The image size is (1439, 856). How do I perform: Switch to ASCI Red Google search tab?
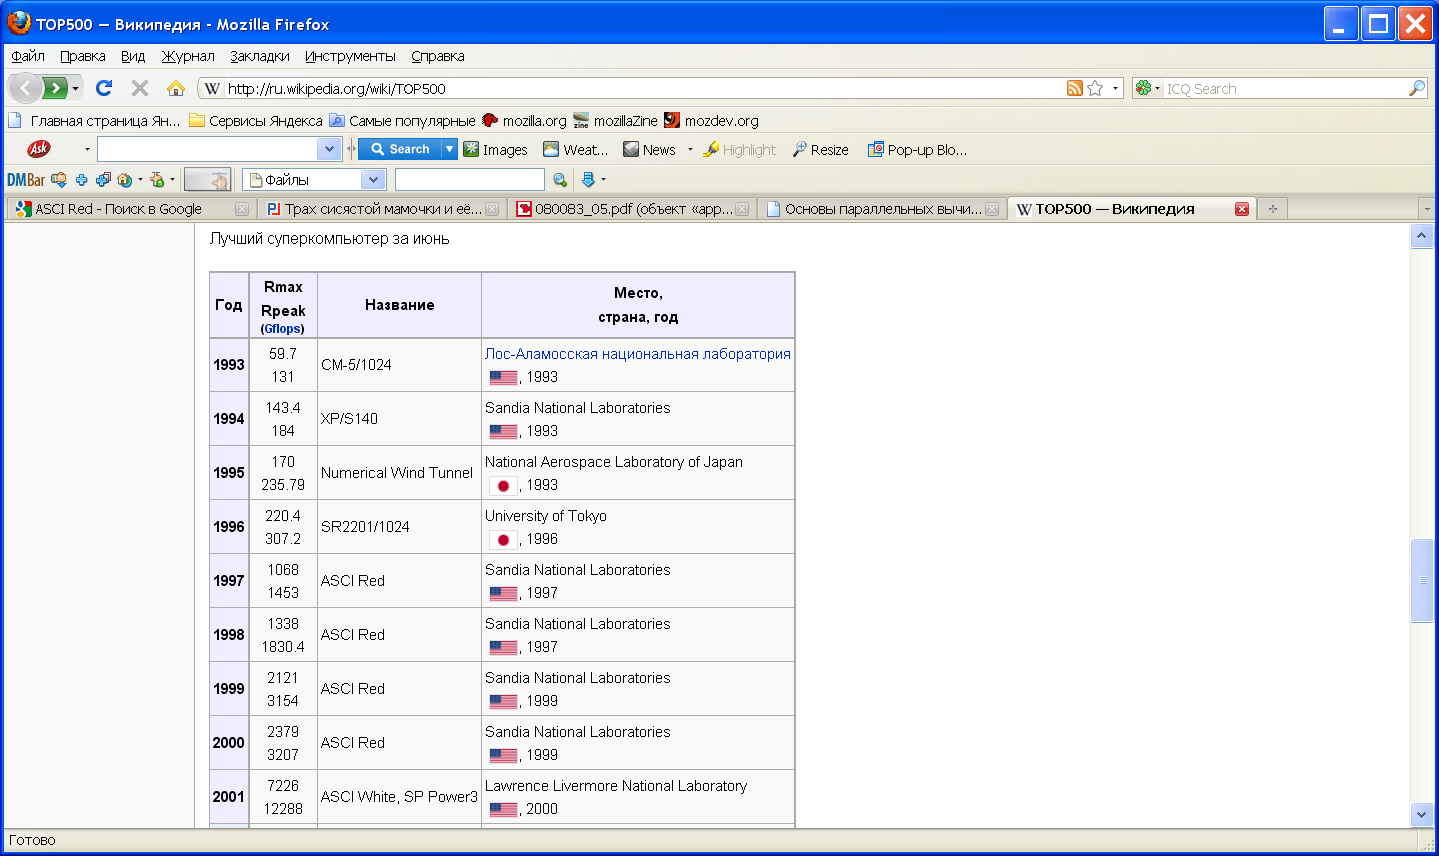[x=130, y=209]
